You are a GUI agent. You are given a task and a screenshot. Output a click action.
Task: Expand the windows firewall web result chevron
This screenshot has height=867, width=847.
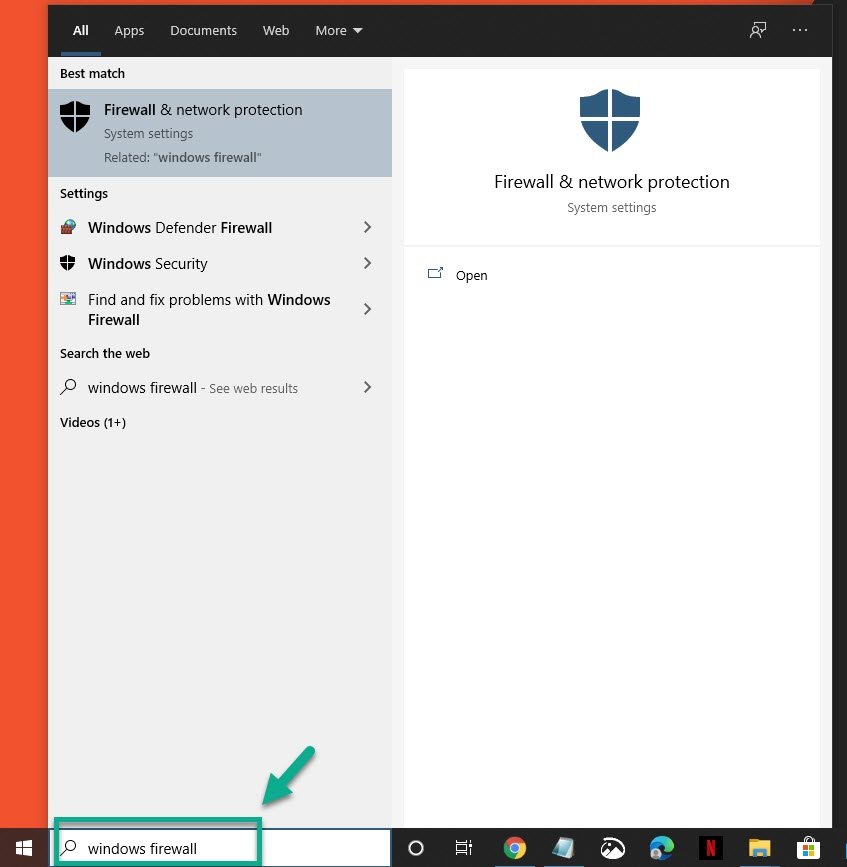pos(367,388)
